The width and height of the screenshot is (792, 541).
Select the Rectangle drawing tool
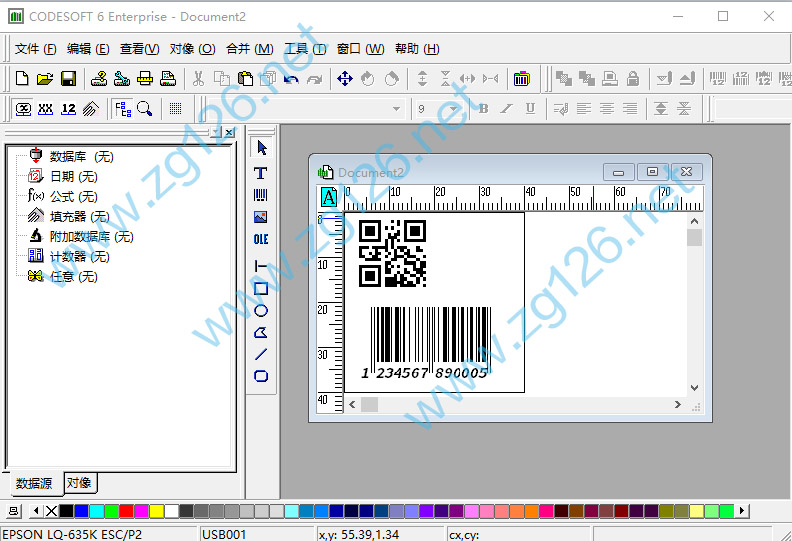pyautogui.click(x=261, y=288)
